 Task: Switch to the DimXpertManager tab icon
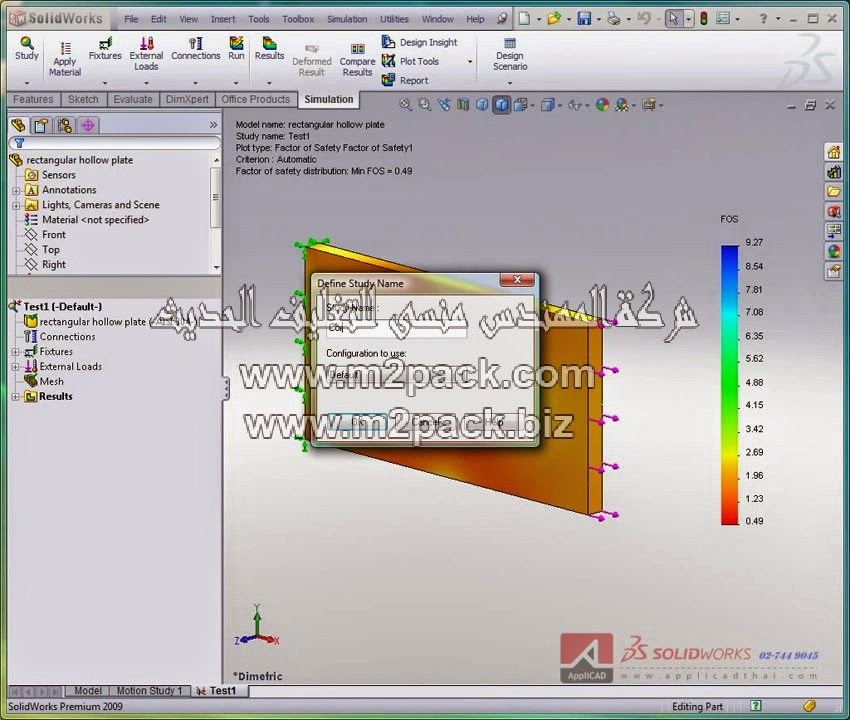[x=88, y=125]
